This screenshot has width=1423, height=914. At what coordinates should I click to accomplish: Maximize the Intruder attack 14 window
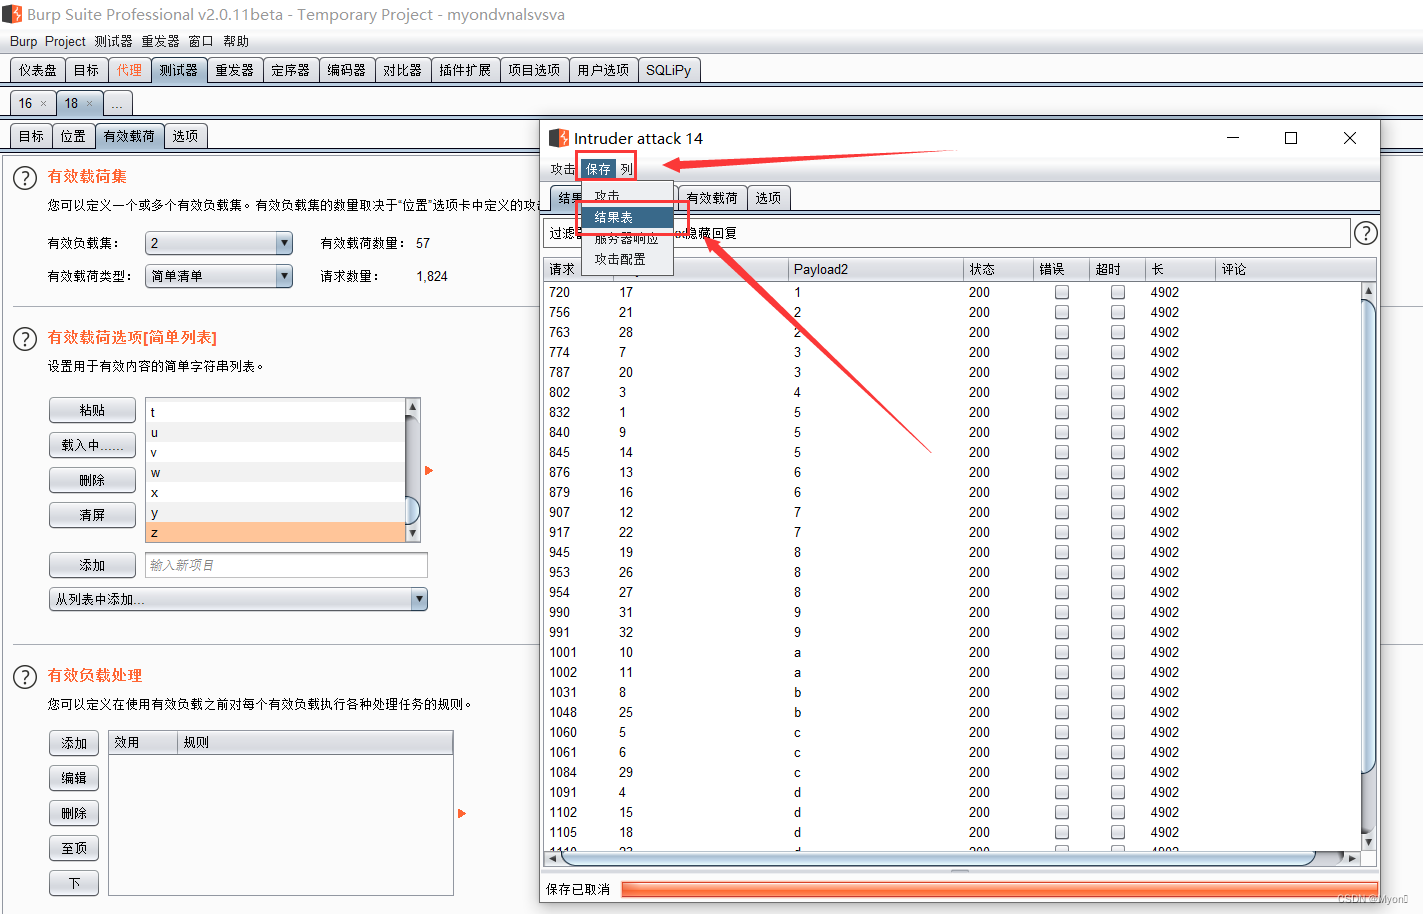(1291, 138)
